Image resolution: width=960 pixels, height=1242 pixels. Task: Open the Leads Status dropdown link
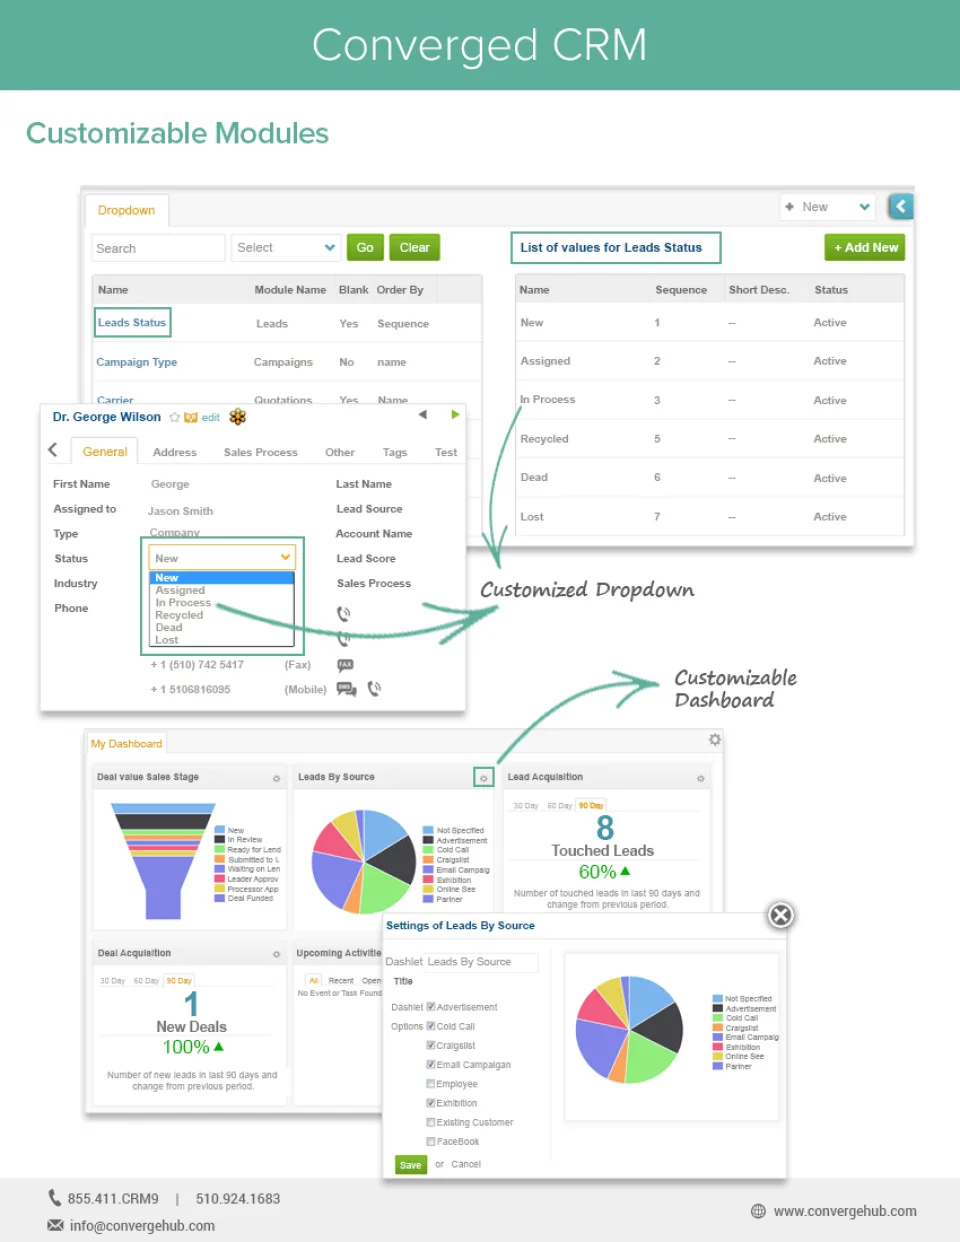click(132, 322)
